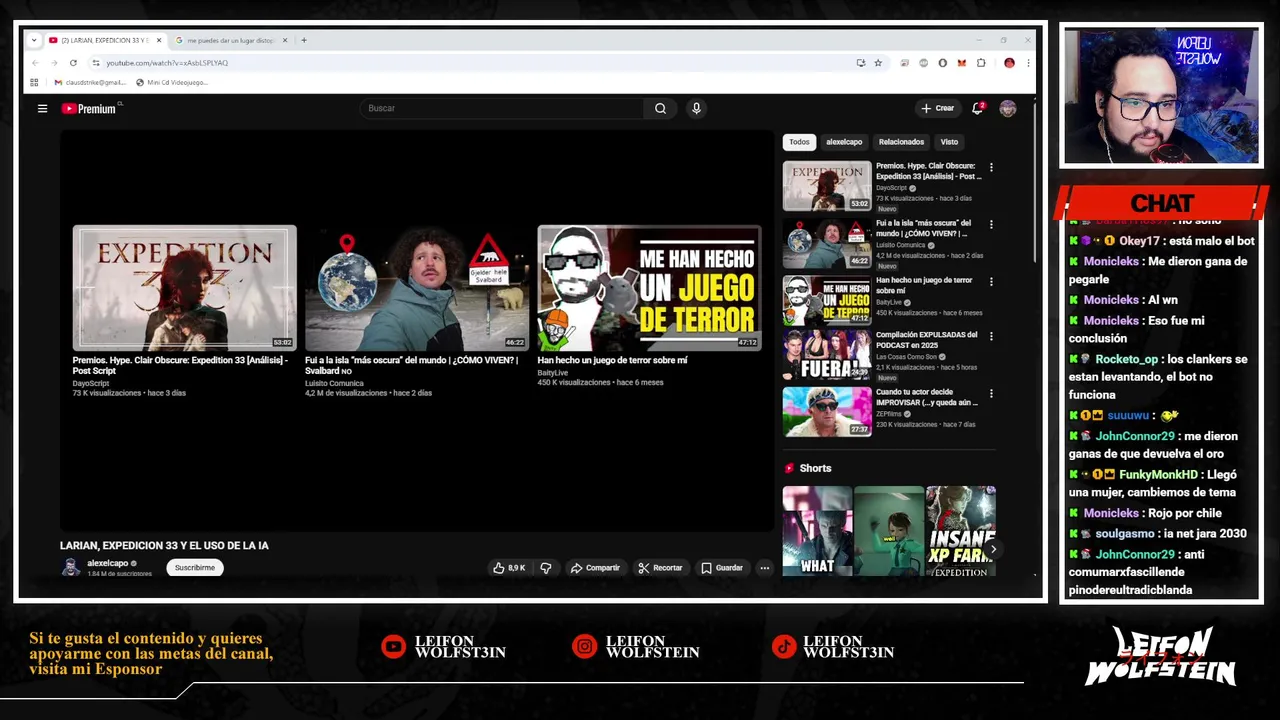Select the alexelcapo filter chip

tap(844, 142)
